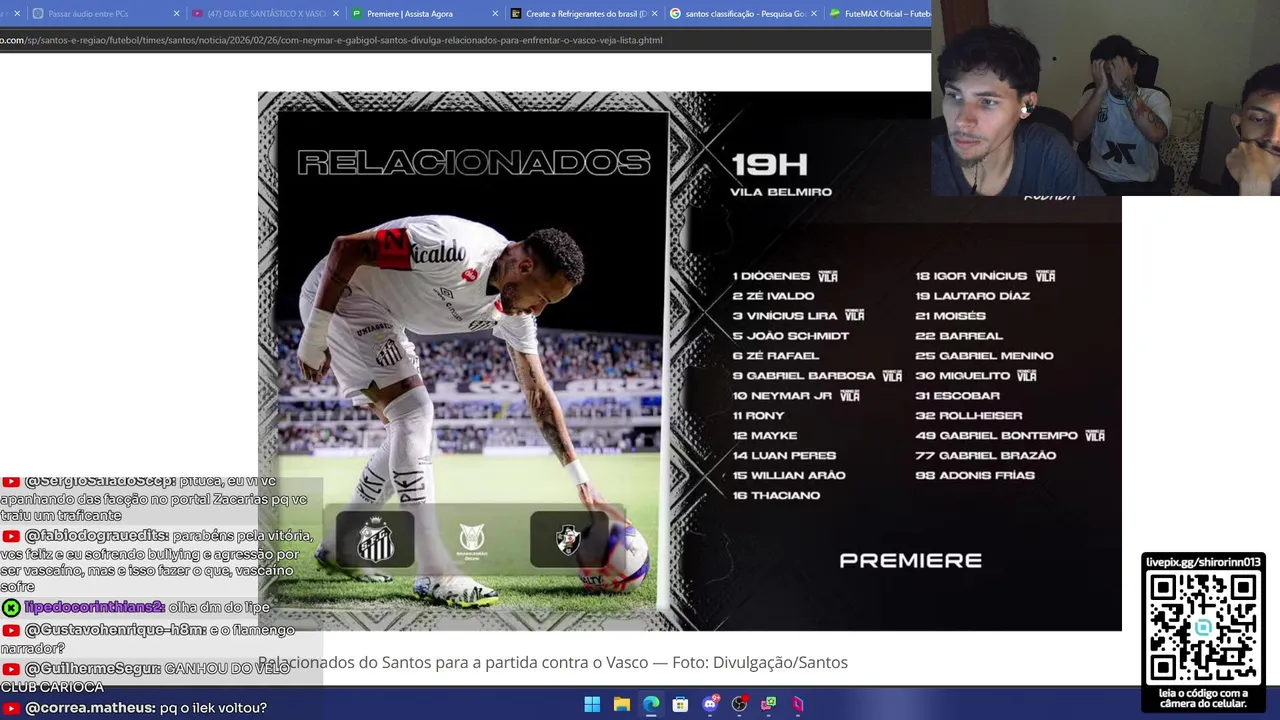1280x720 pixels.
Task: Close the 'Create a Refrigerantes do brasil' tab
Action: click(x=654, y=14)
